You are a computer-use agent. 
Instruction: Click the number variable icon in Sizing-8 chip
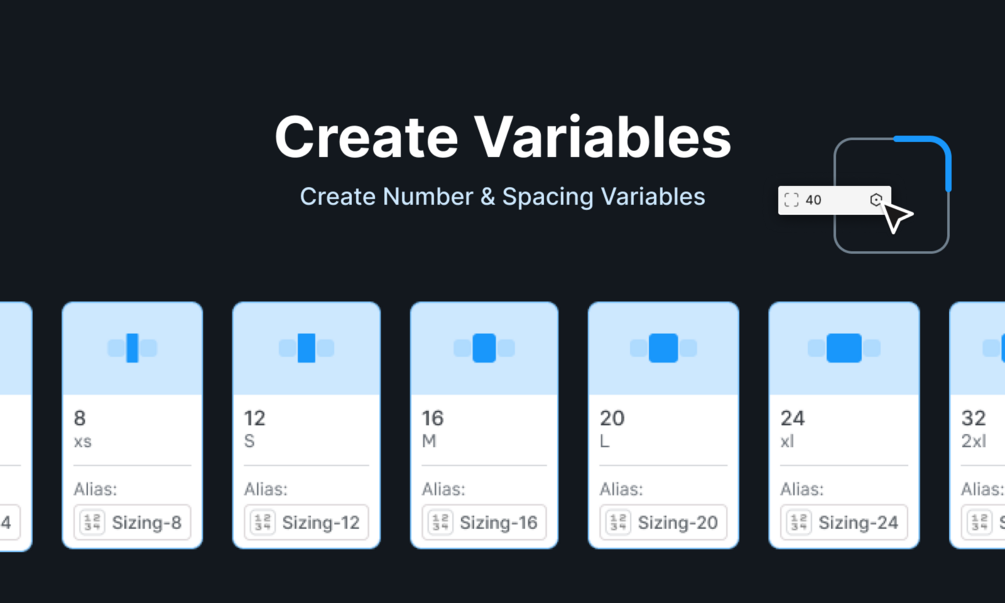tap(92, 522)
